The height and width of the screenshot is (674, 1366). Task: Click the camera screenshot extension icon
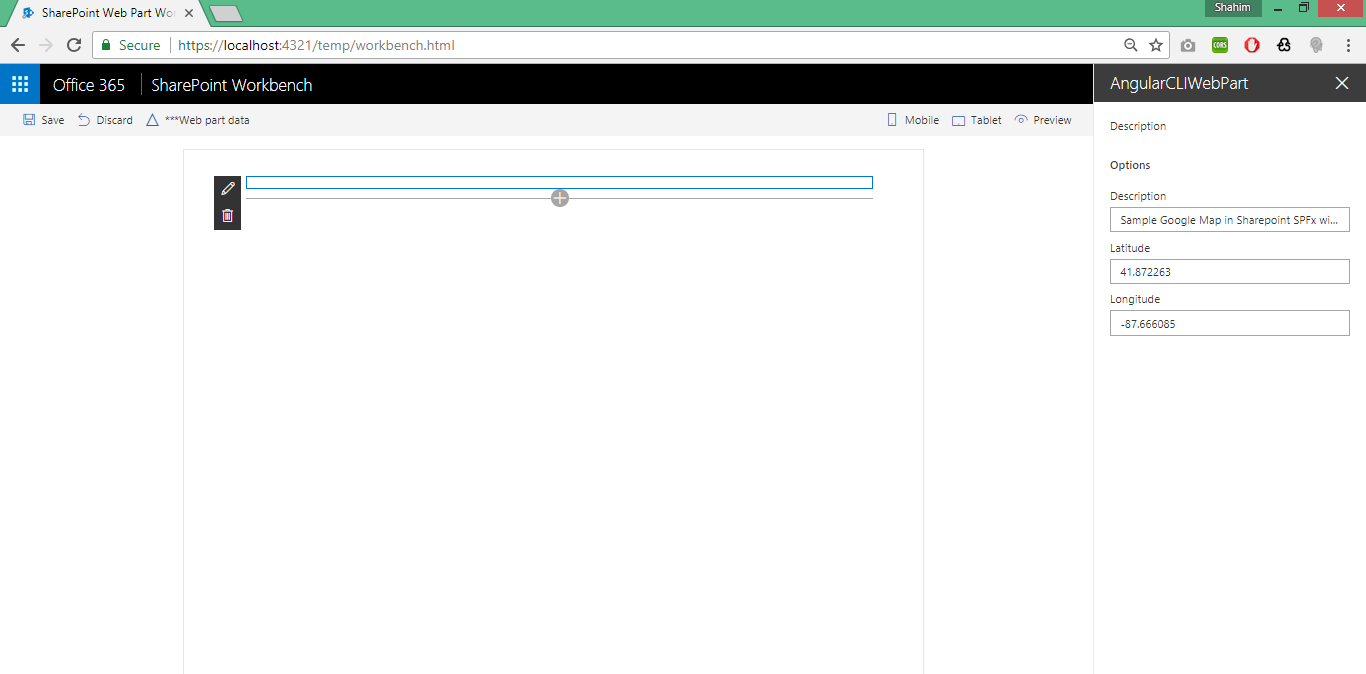tap(1188, 45)
